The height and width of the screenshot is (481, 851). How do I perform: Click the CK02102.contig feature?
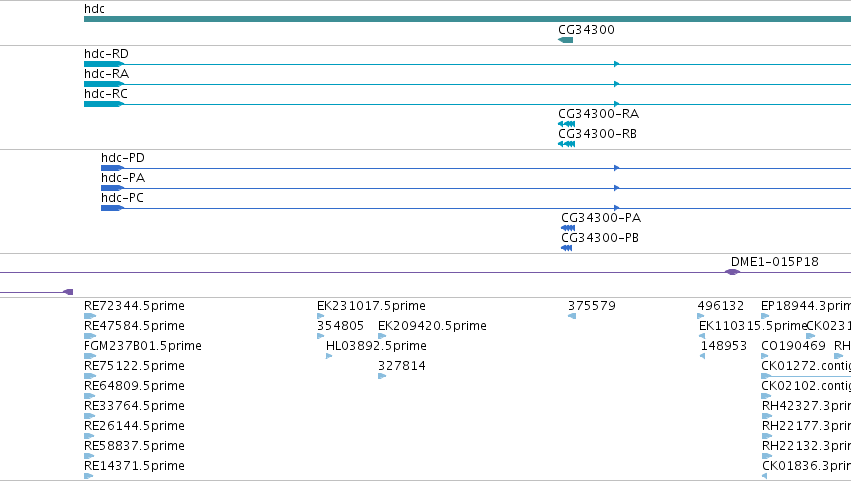coord(766,396)
